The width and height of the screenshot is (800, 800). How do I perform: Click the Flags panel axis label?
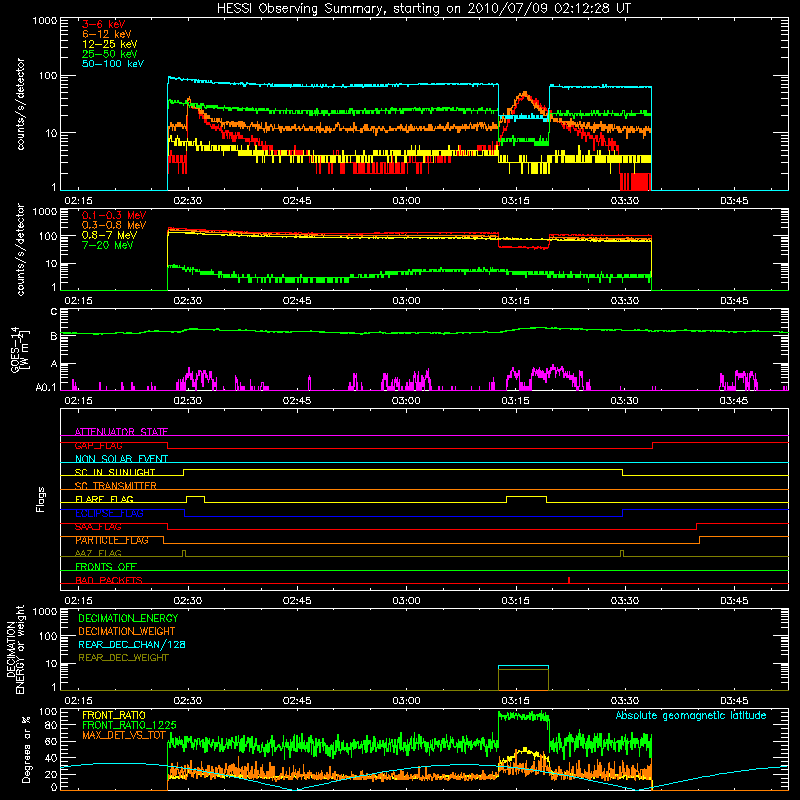[41, 499]
